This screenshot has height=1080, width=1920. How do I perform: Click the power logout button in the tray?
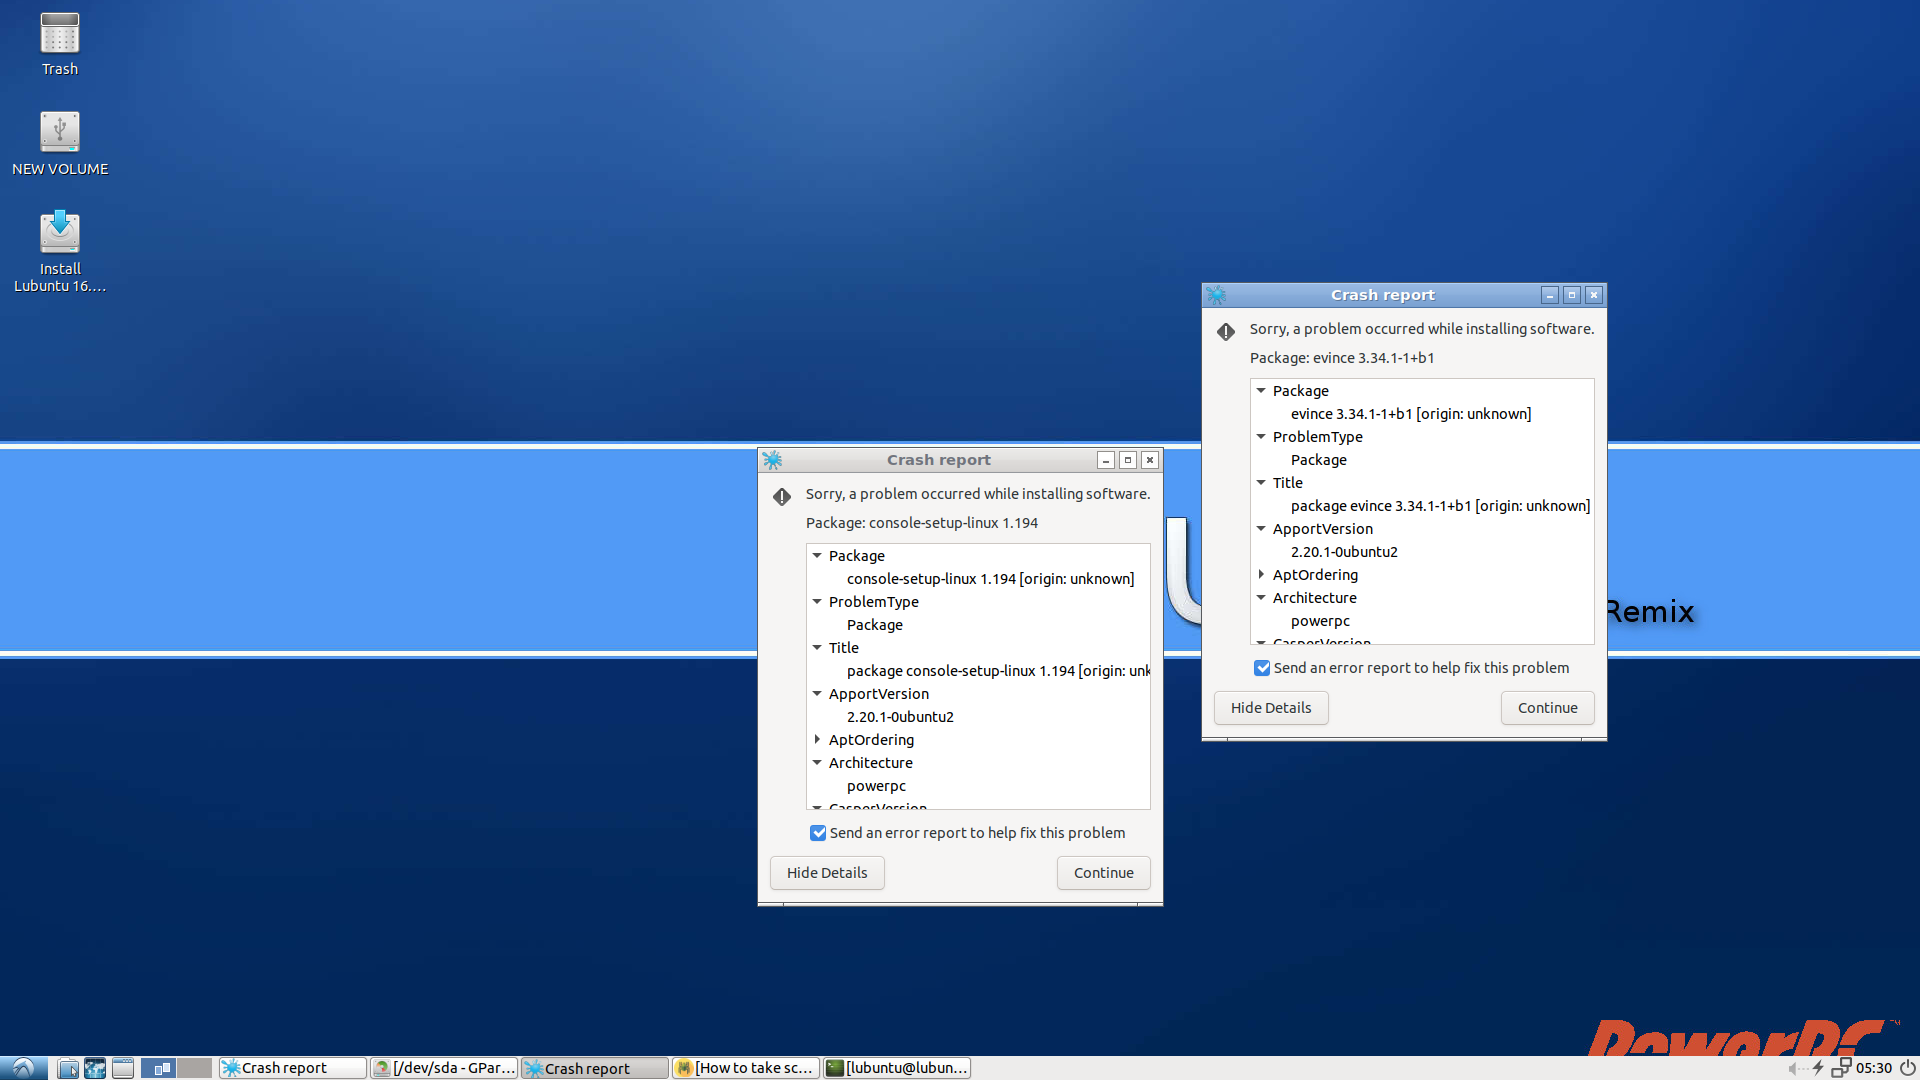tap(1907, 1068)
